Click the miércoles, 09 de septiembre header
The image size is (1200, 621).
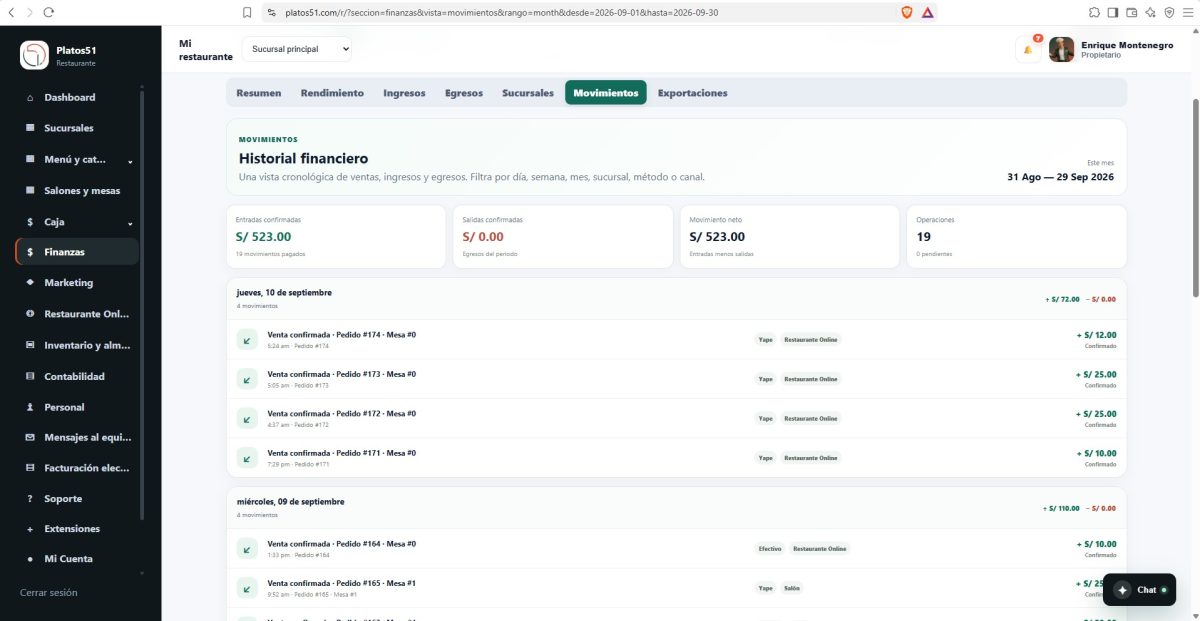point(290,502)
